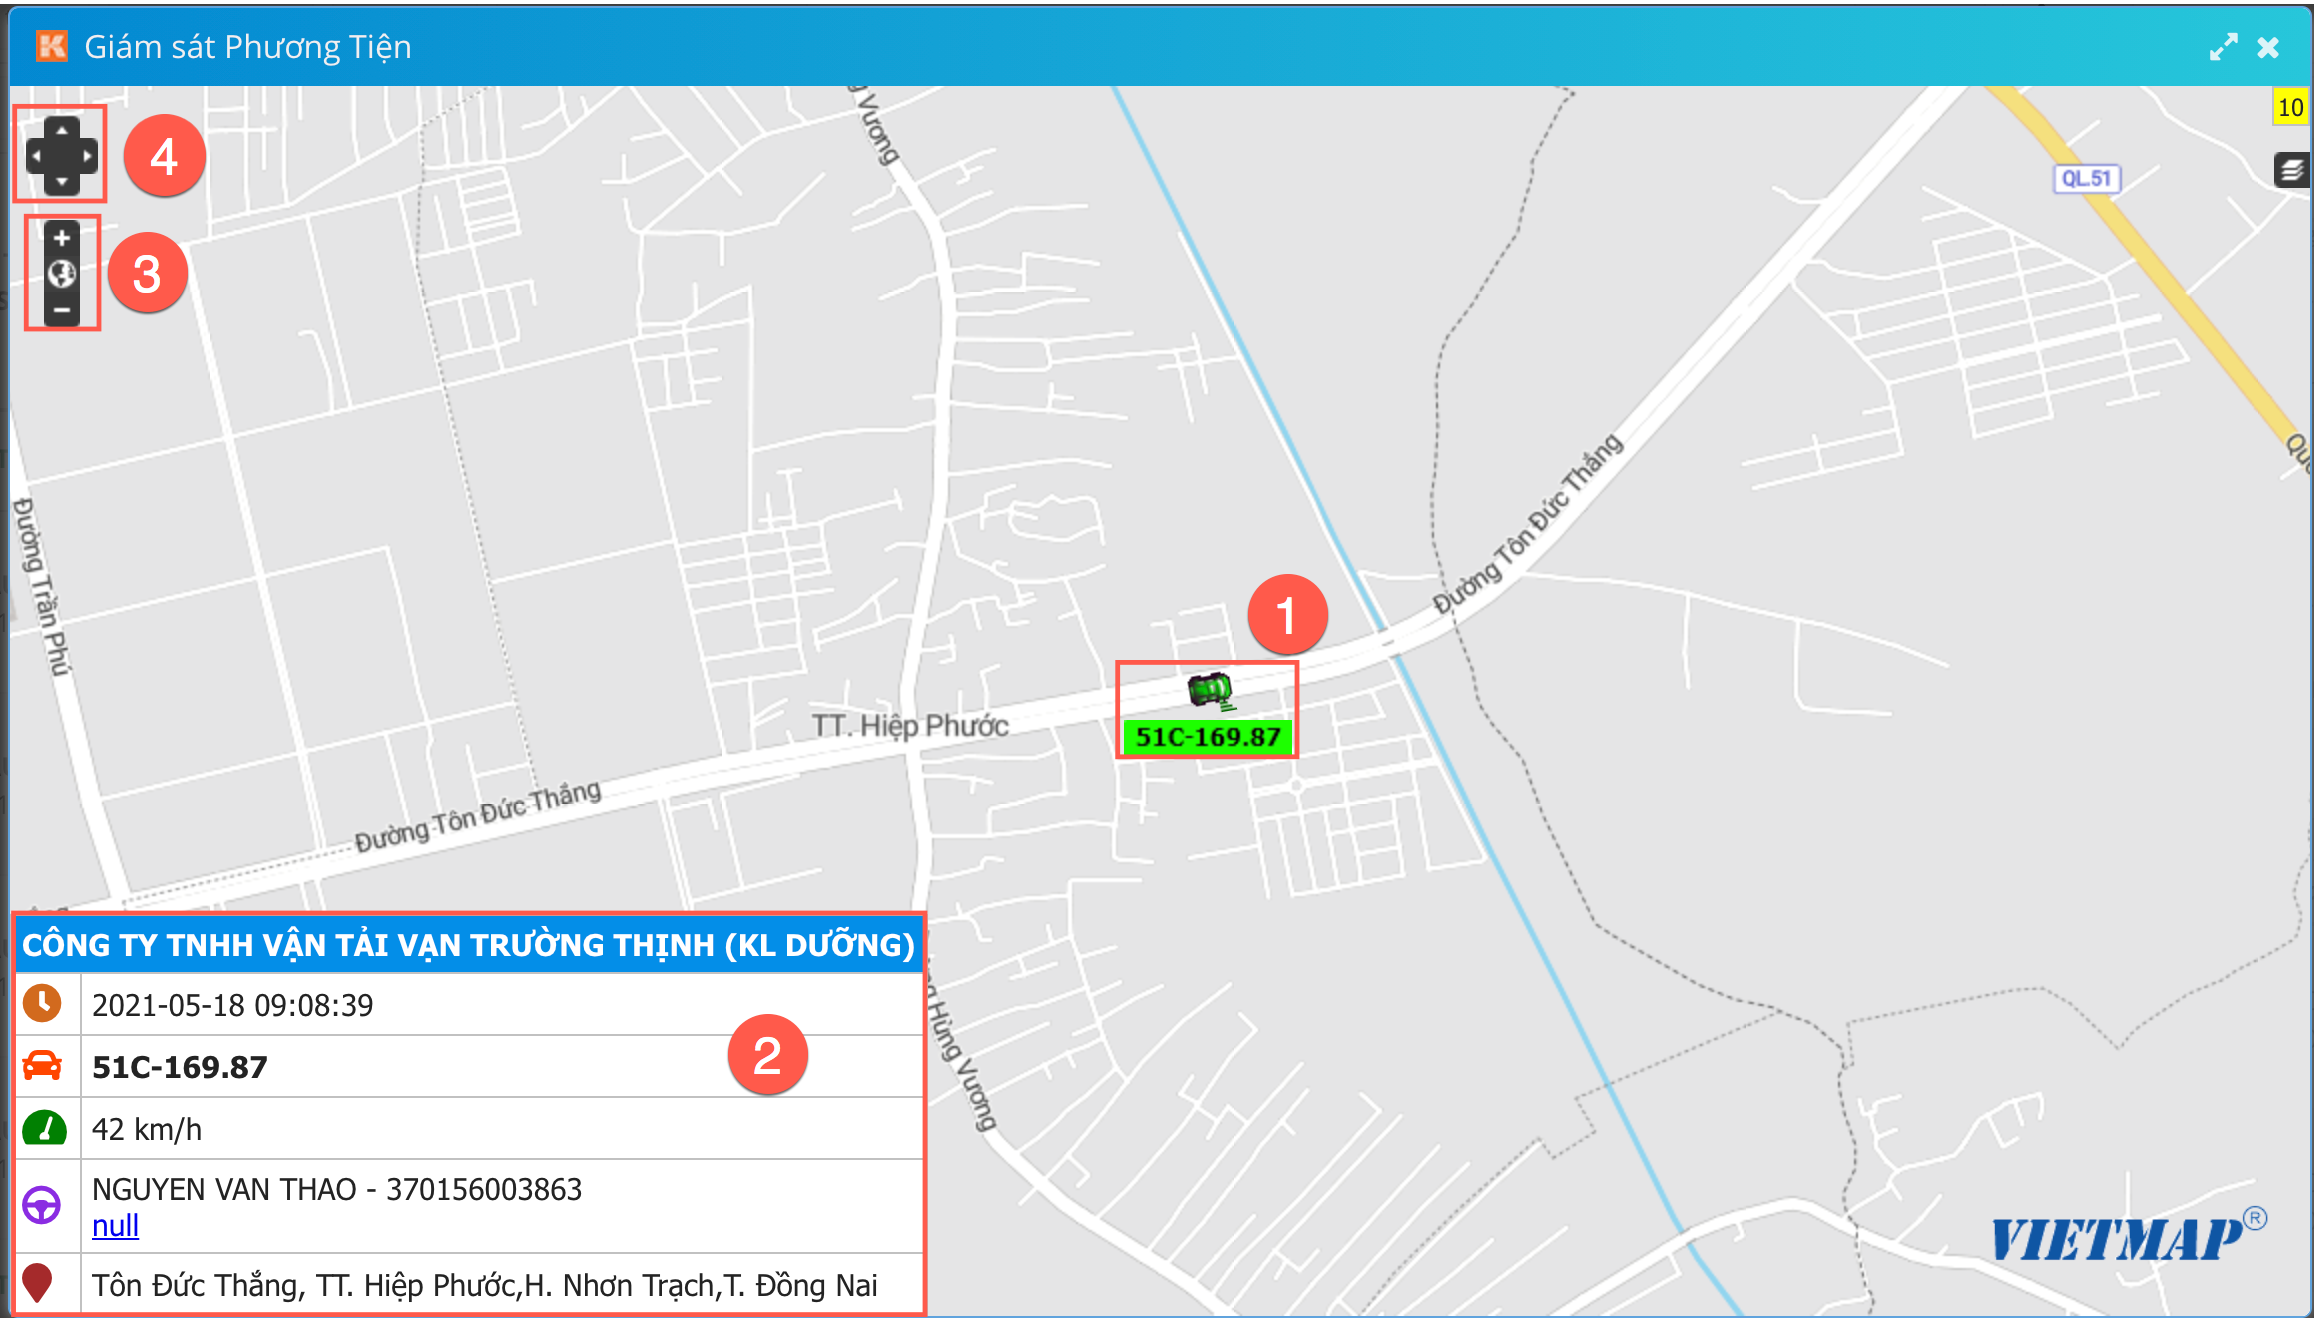Click the green truck vehicle marker
Image resolution: width=2314 pixels, height=1318 pixels.
pyautogui.click(x=1210, y=690)
